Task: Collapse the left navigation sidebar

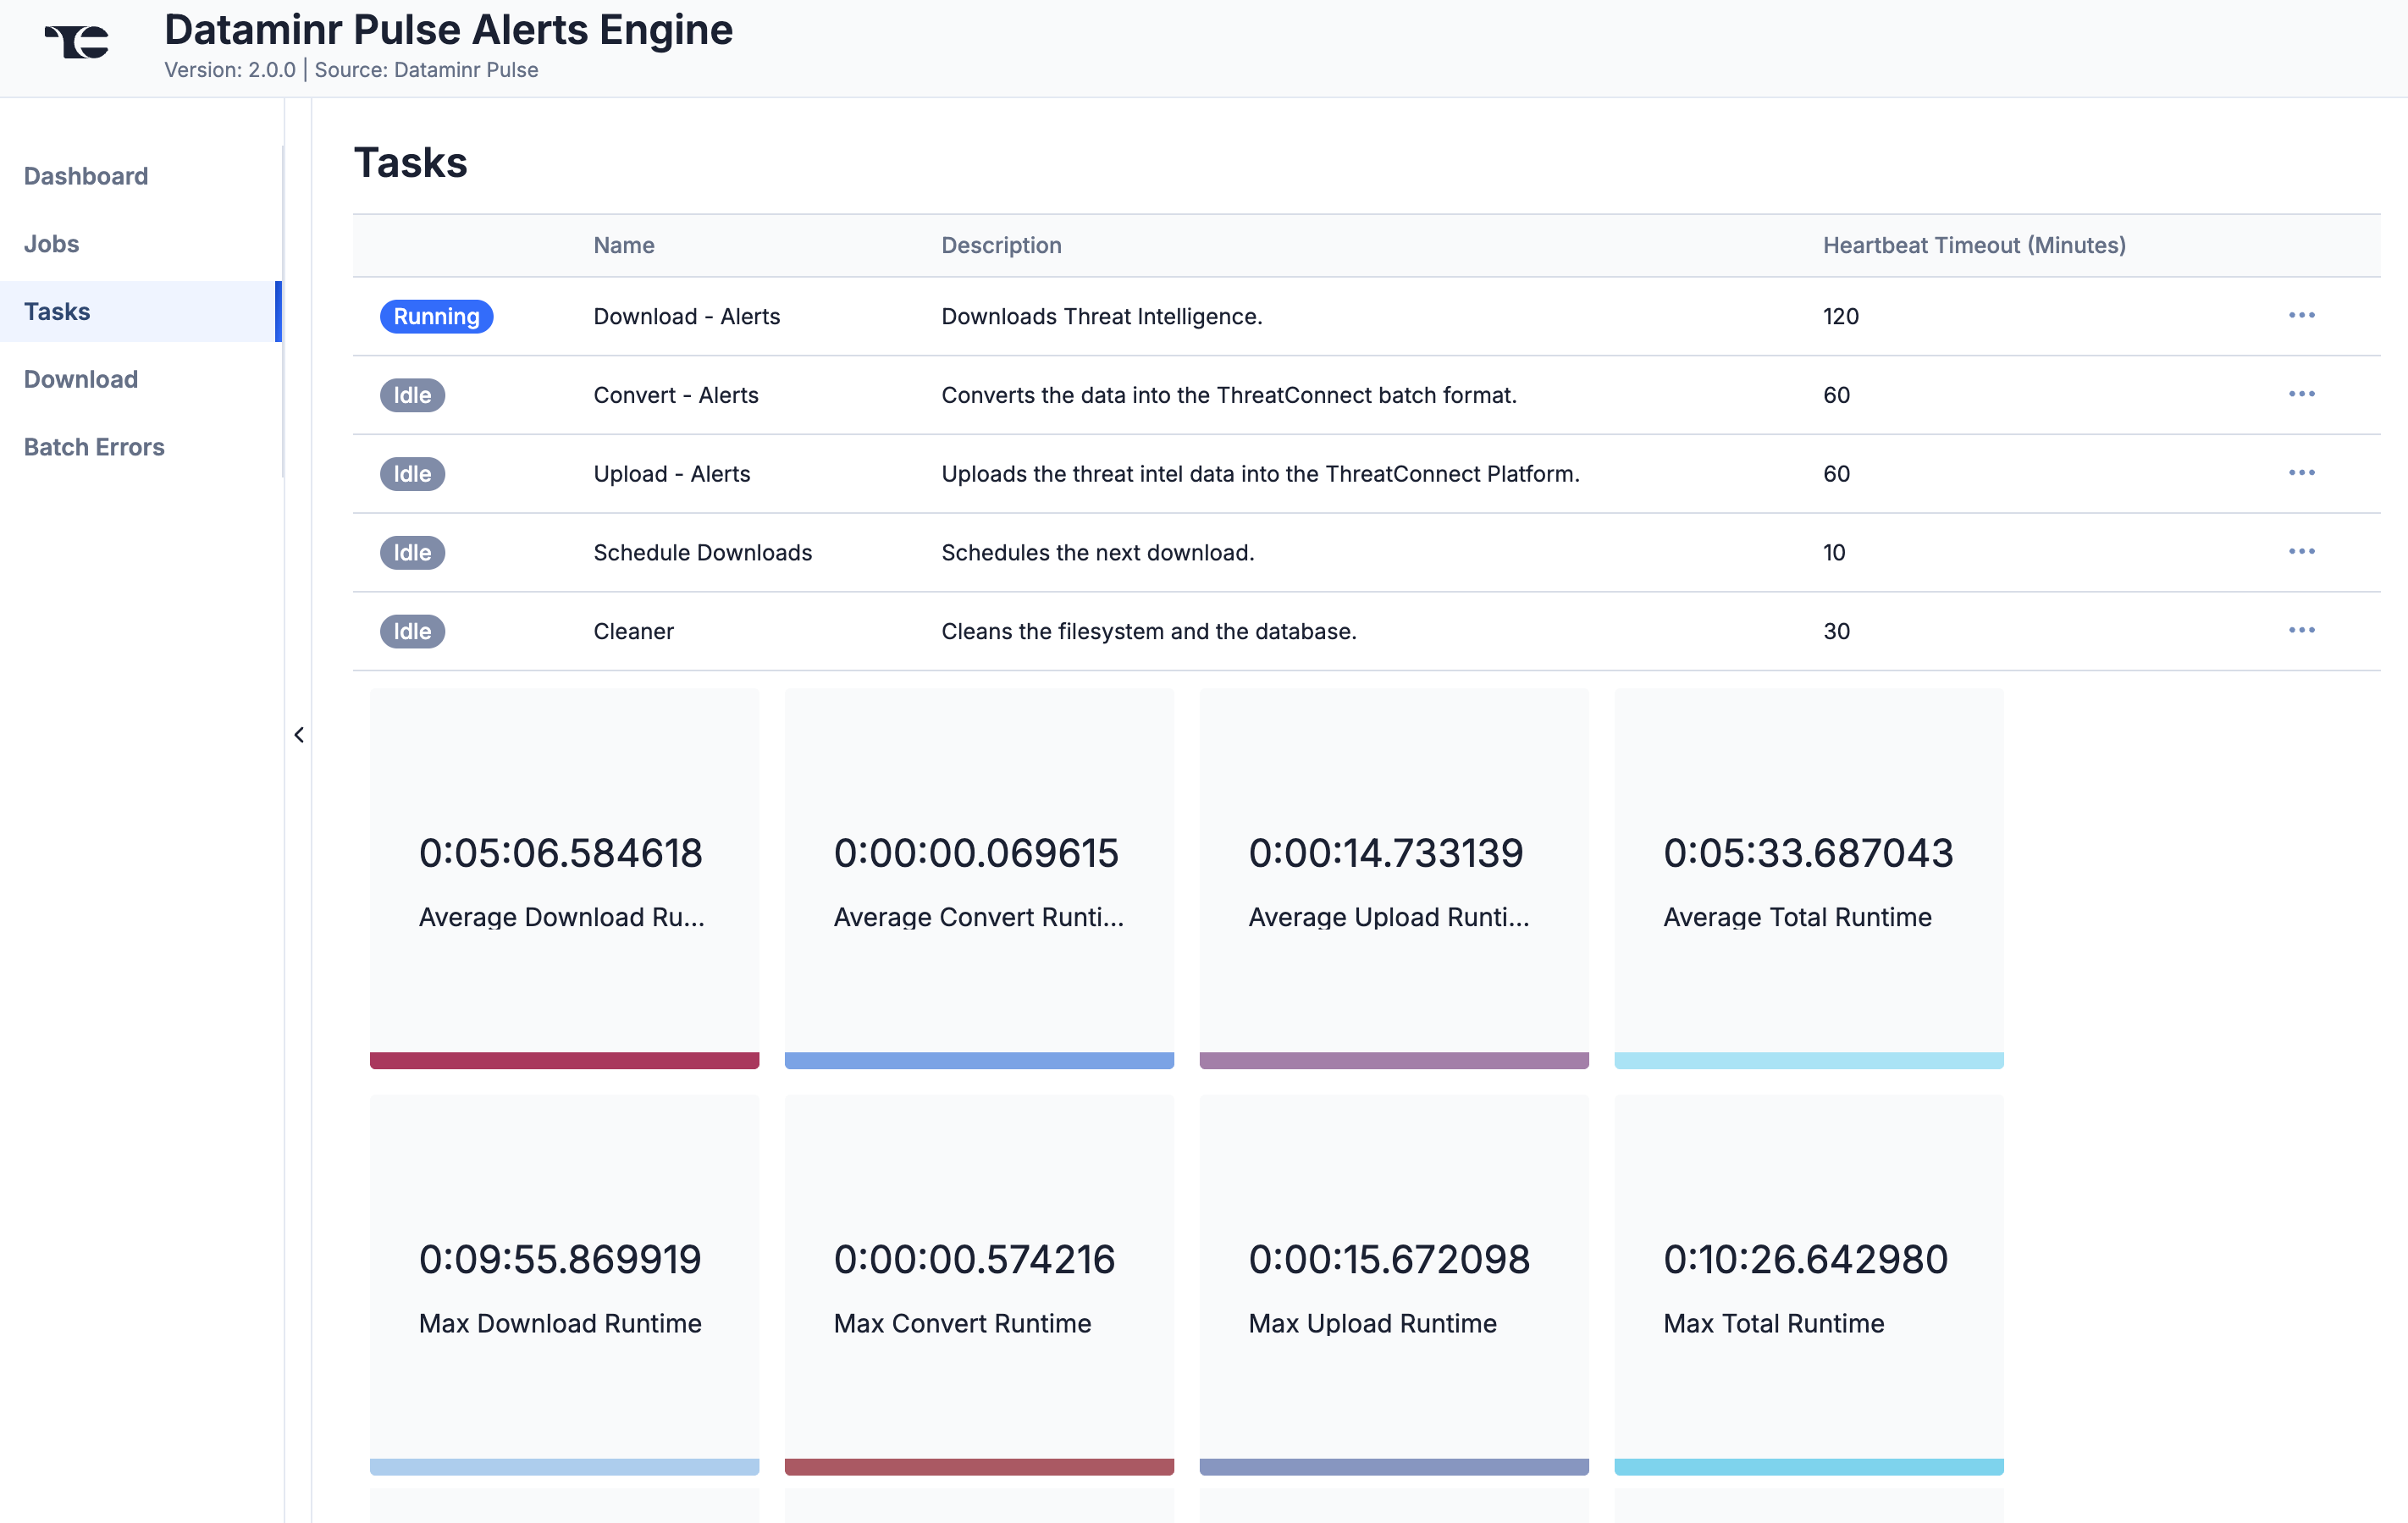Action: 299,734
